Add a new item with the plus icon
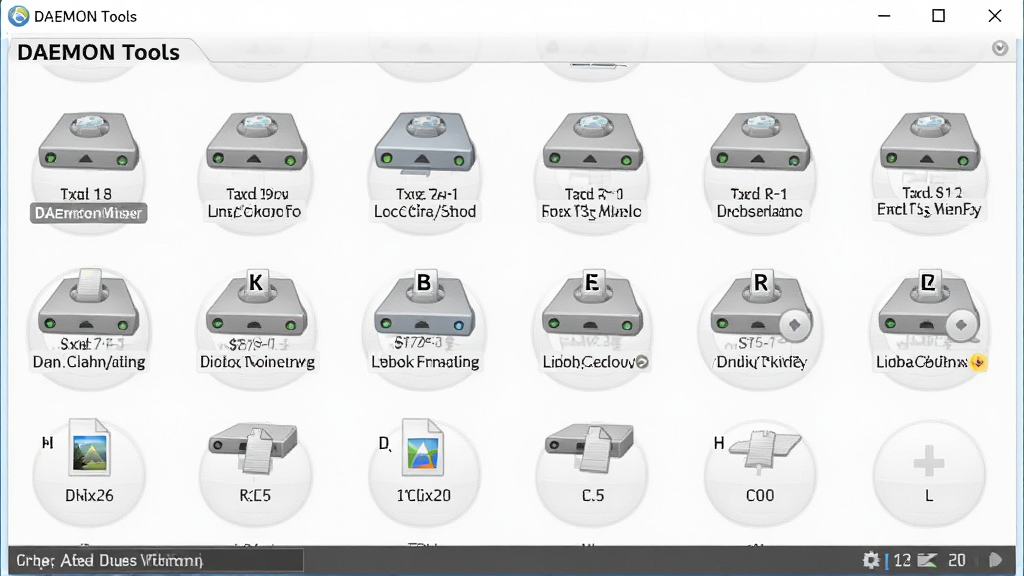Image resolution: width=1024 pixels, height=576 pixels. point(929,463)
